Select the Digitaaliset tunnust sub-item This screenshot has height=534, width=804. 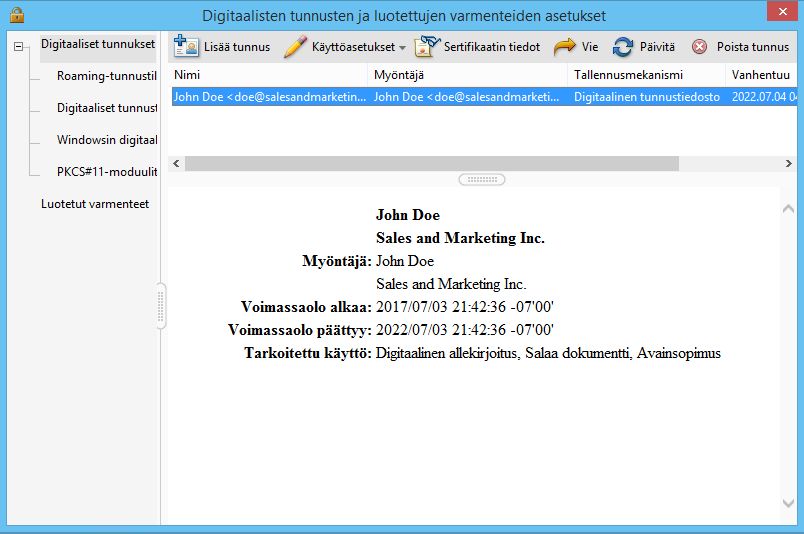click(x=107, y=108)
